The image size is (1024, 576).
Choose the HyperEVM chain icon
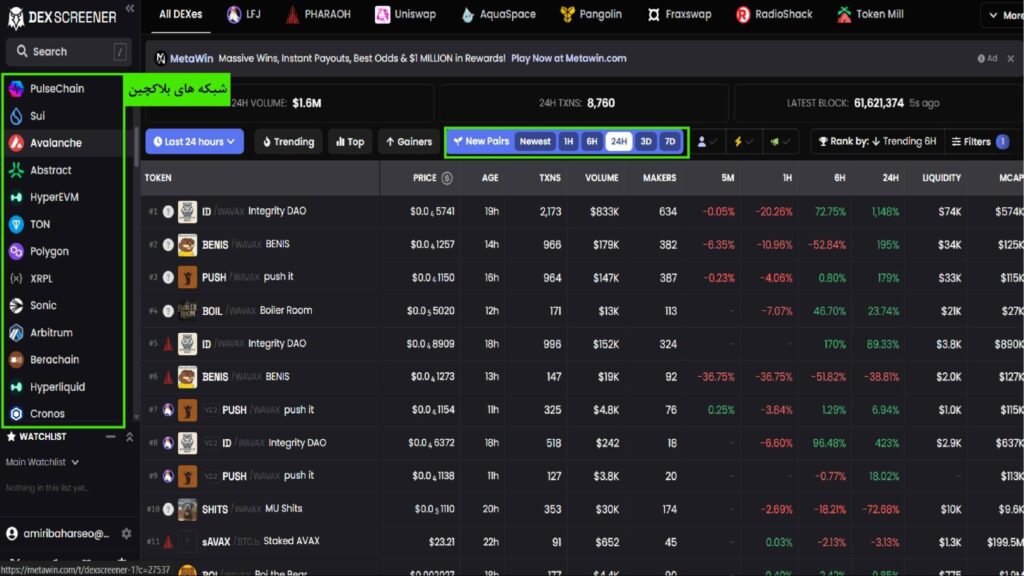click(x=16, y=197)
